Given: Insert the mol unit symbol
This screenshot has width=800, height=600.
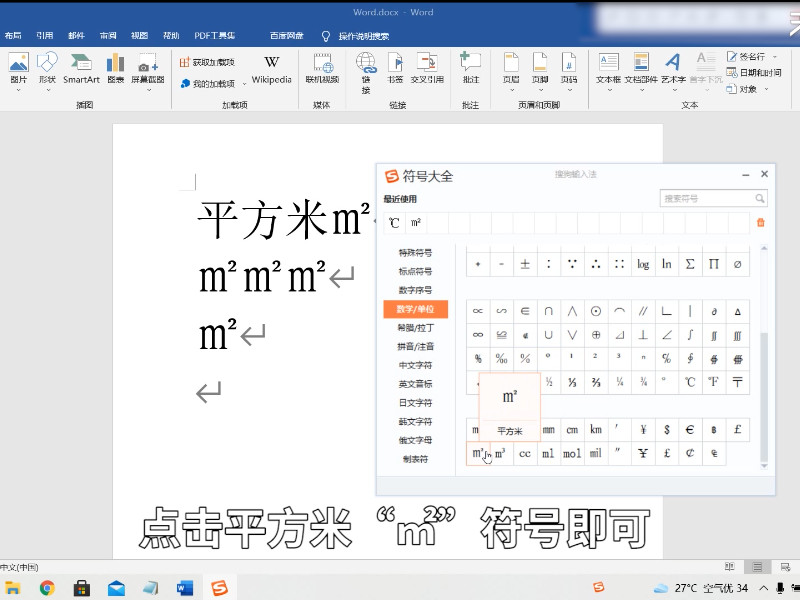Looking at the screenshot, I should click(572, 453).
